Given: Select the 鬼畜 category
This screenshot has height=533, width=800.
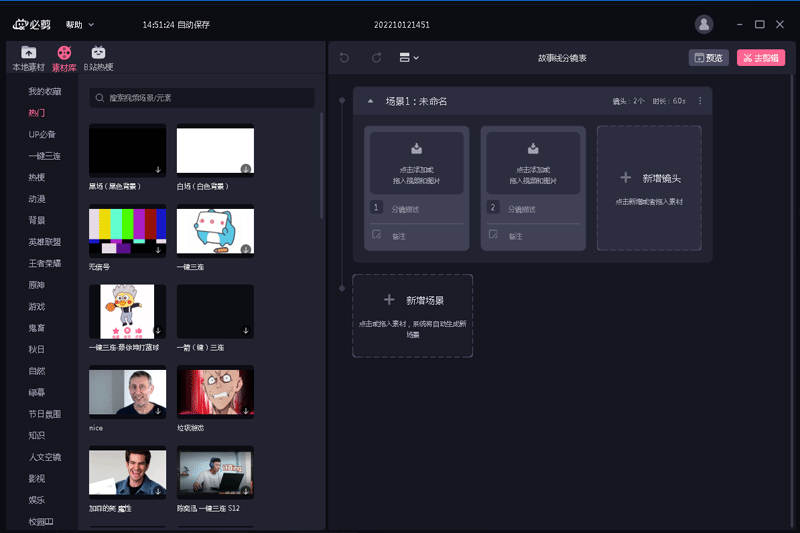Looking at the screenshot, I should 37,327.
